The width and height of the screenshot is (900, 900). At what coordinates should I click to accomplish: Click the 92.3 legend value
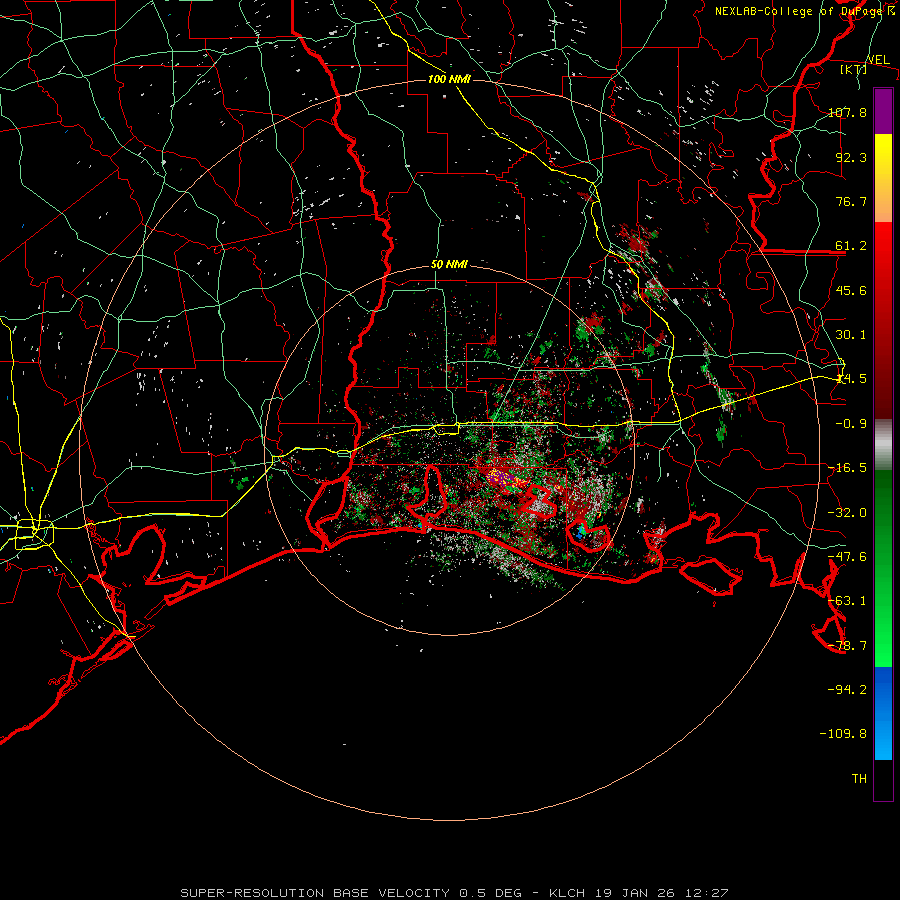(x=851, y=157)
